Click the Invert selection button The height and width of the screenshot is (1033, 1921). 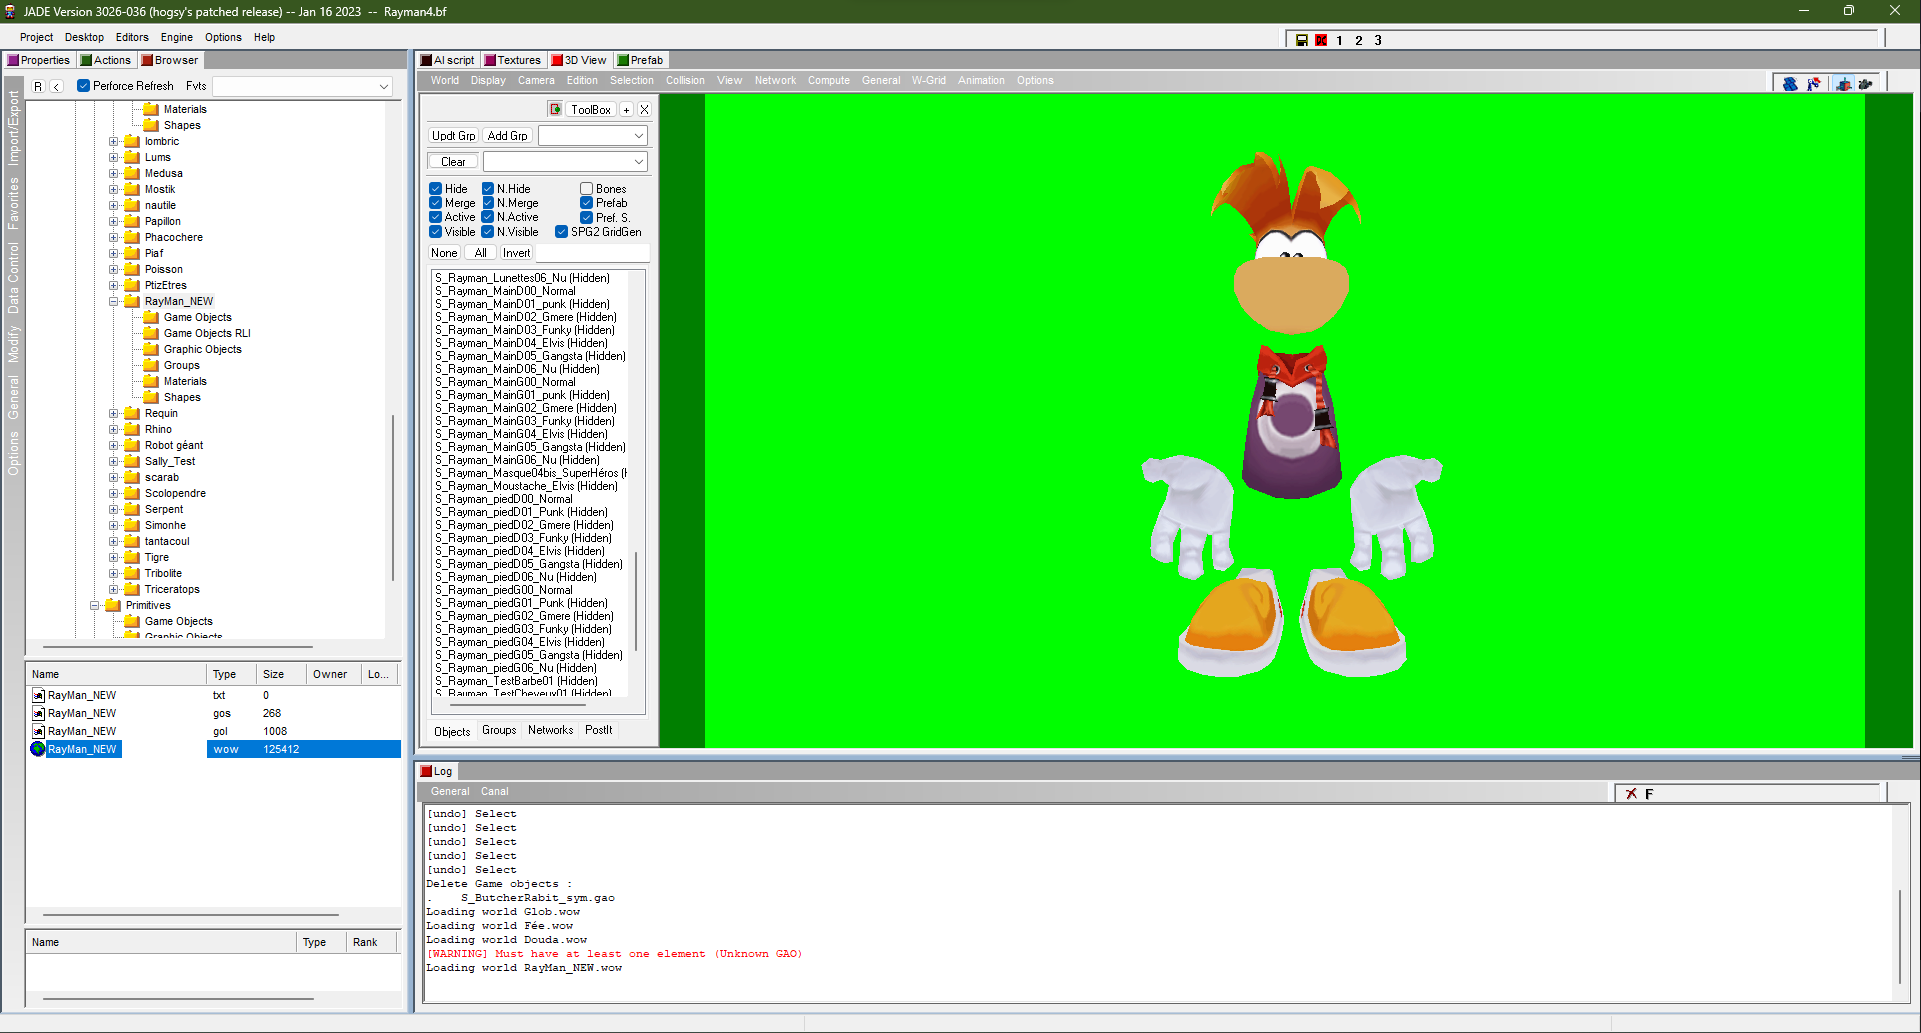(x=516, y=253)
